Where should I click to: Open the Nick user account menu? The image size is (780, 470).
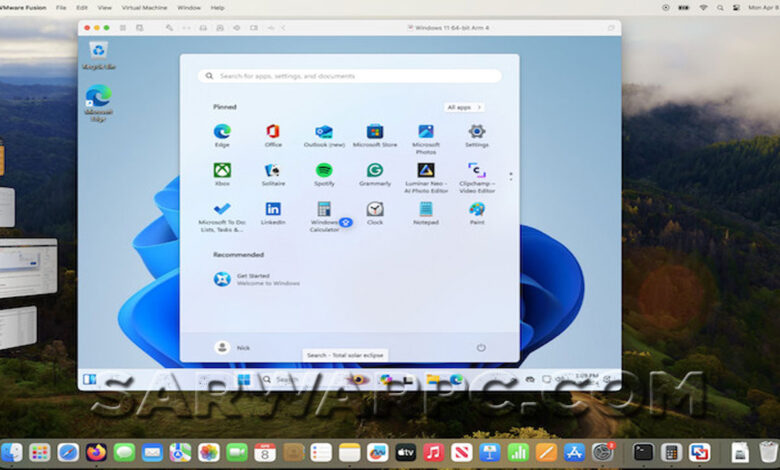coord(232,348)
